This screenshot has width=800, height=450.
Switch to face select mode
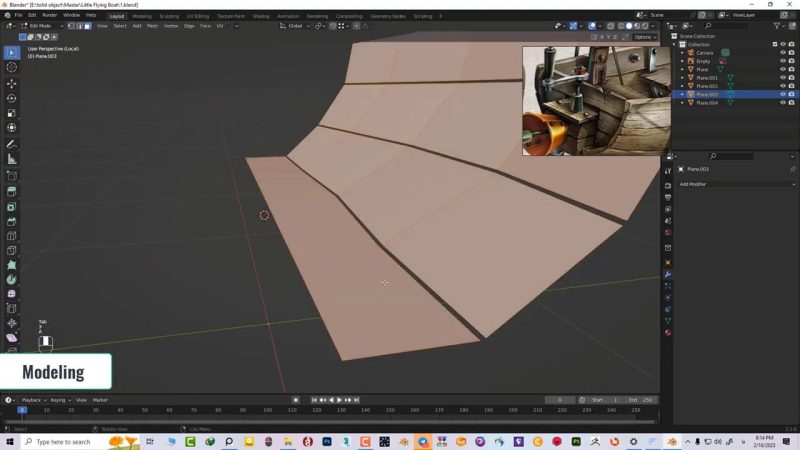pyautogui.click(x=87, y=26)
